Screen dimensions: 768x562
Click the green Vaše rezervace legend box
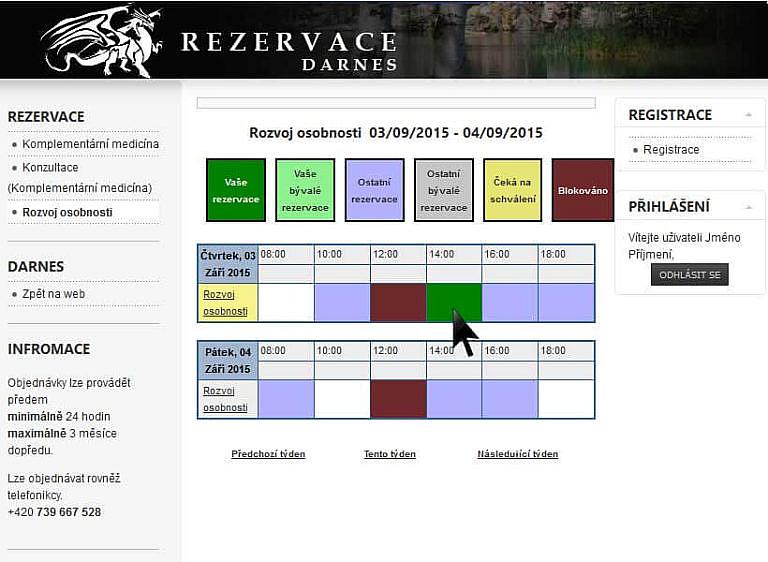click(235, 190)
